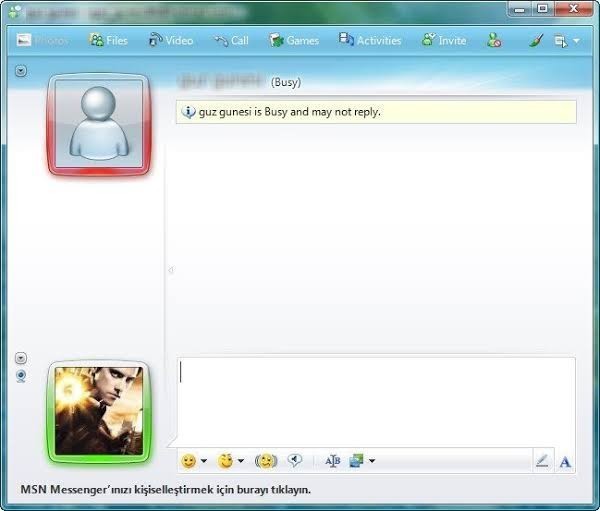Click the Files toolbar button
Image resolution: width=600 pixels, height=511 pixels.
pyautogui.click(x=108, y=40)
